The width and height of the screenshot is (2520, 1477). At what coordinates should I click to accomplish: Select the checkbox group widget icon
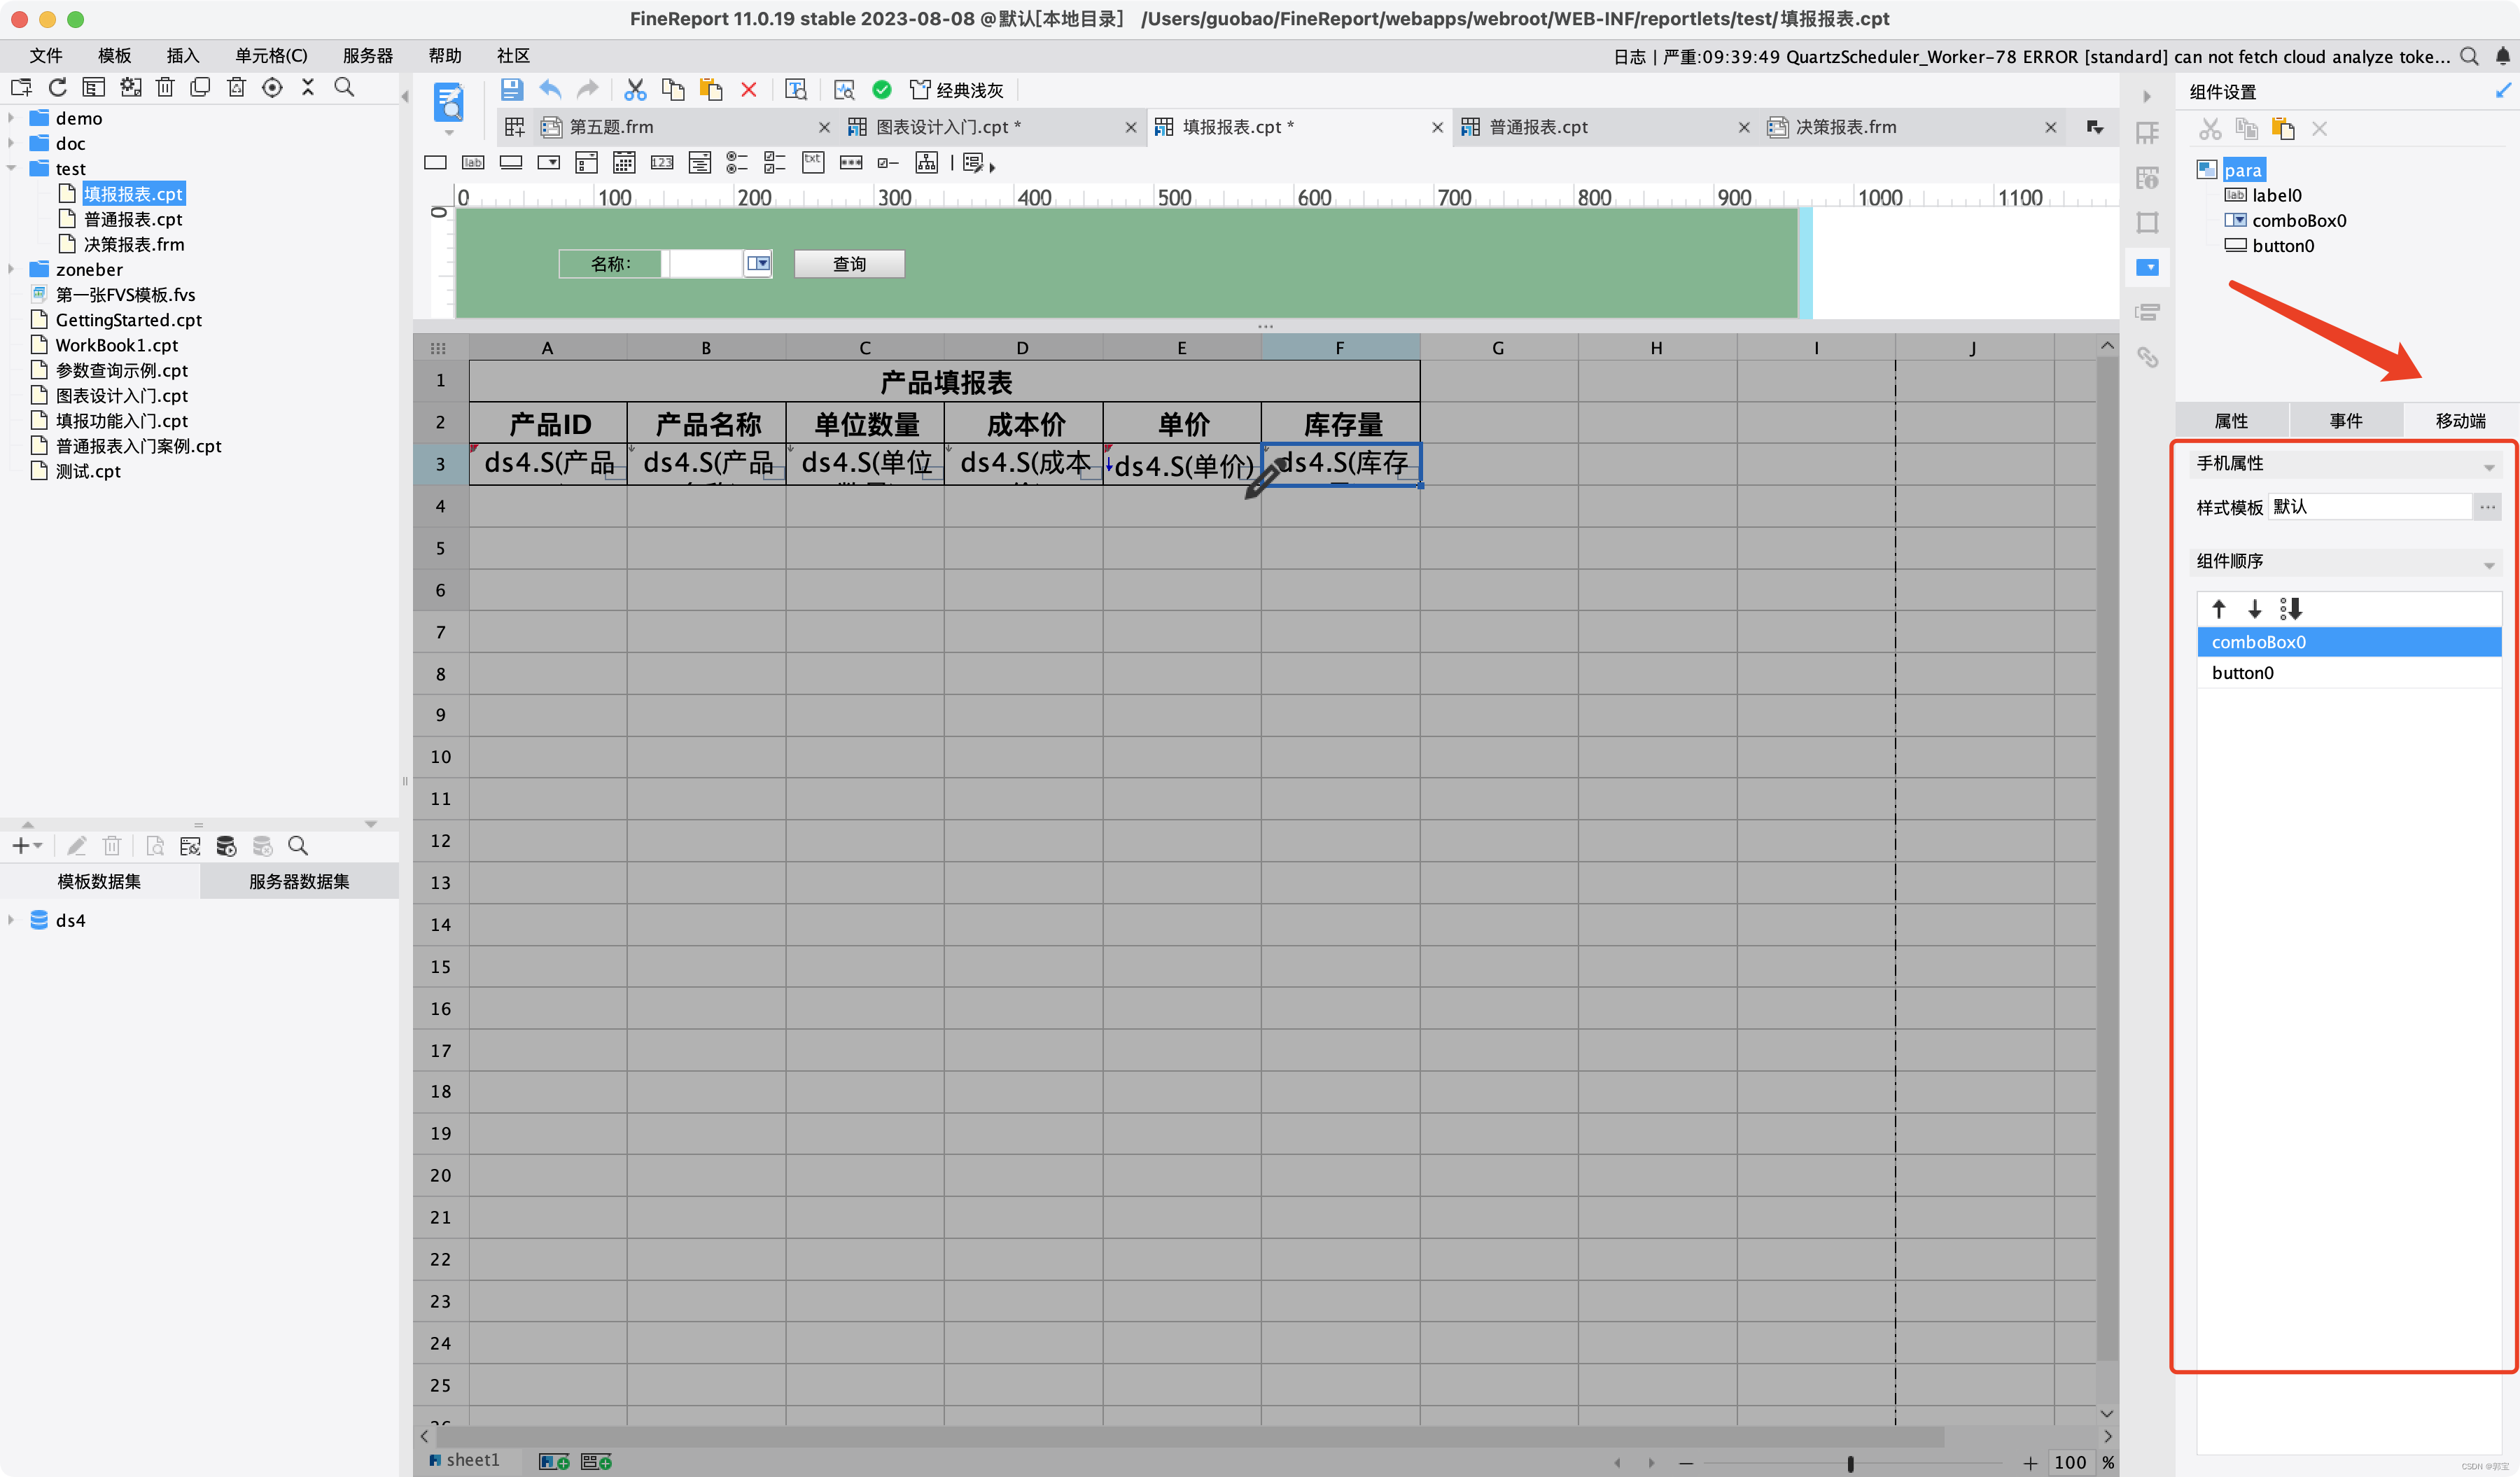(775, 163)
